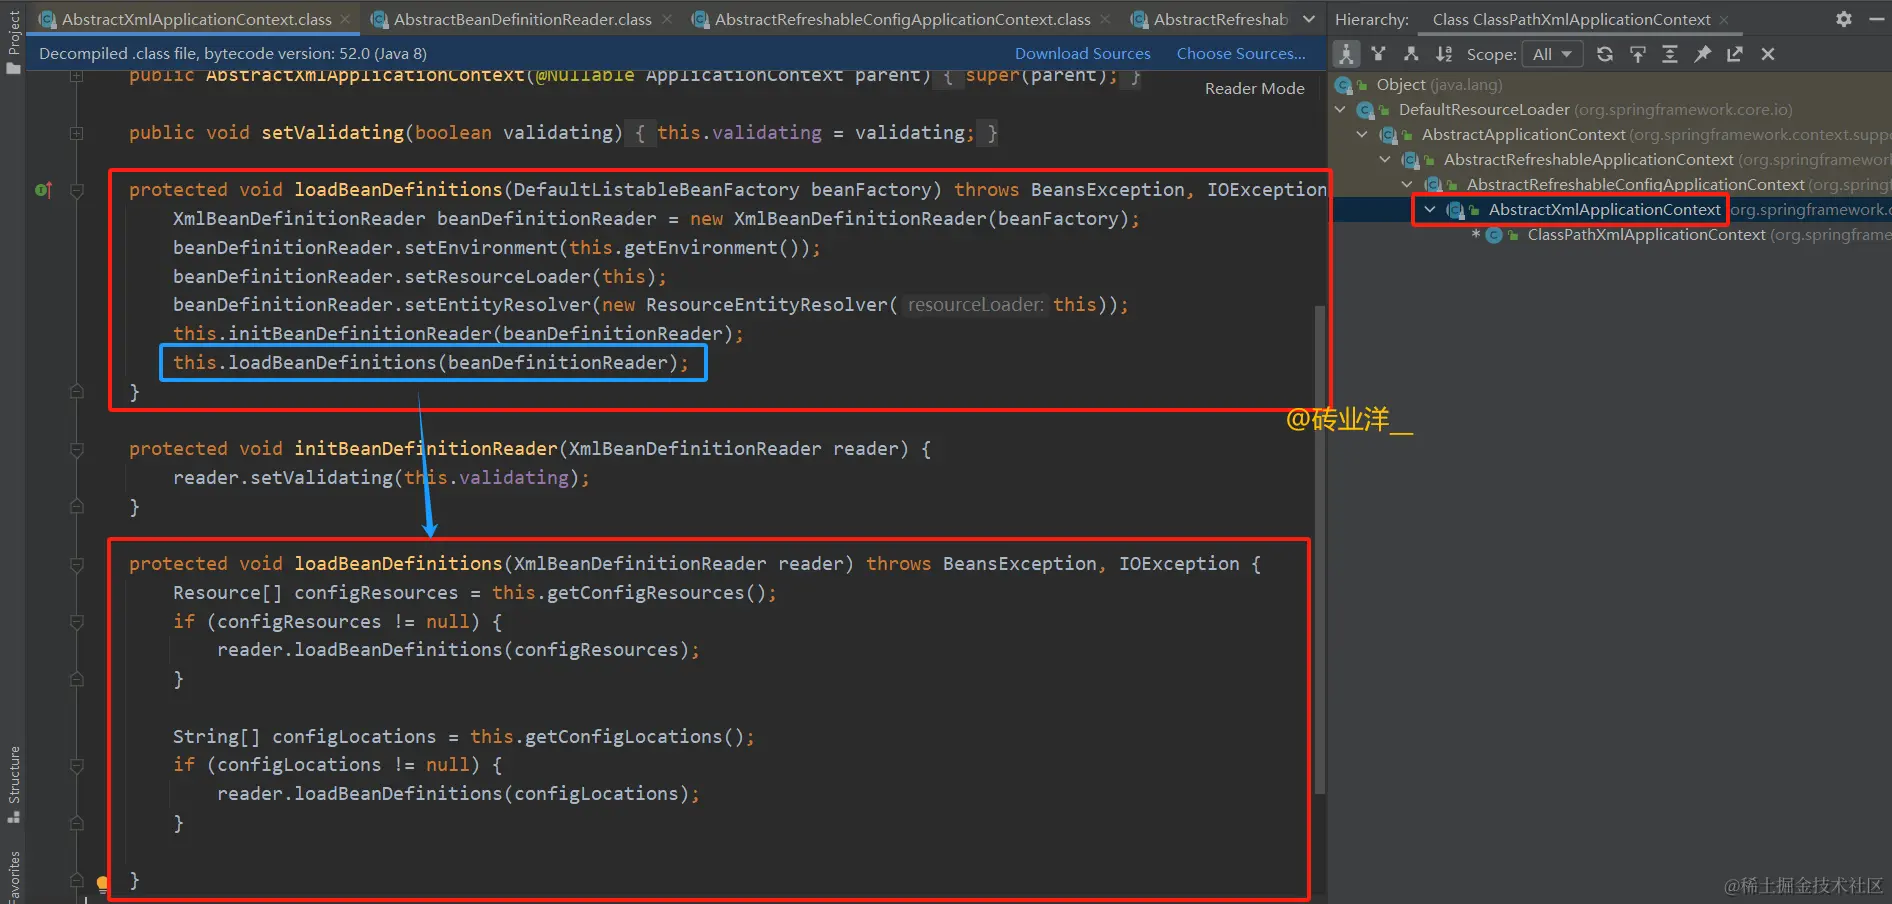Expand folded AbstractXmlApplicationContext constructor
Screen dimensions: 1892x904
(x=77, y=75)
